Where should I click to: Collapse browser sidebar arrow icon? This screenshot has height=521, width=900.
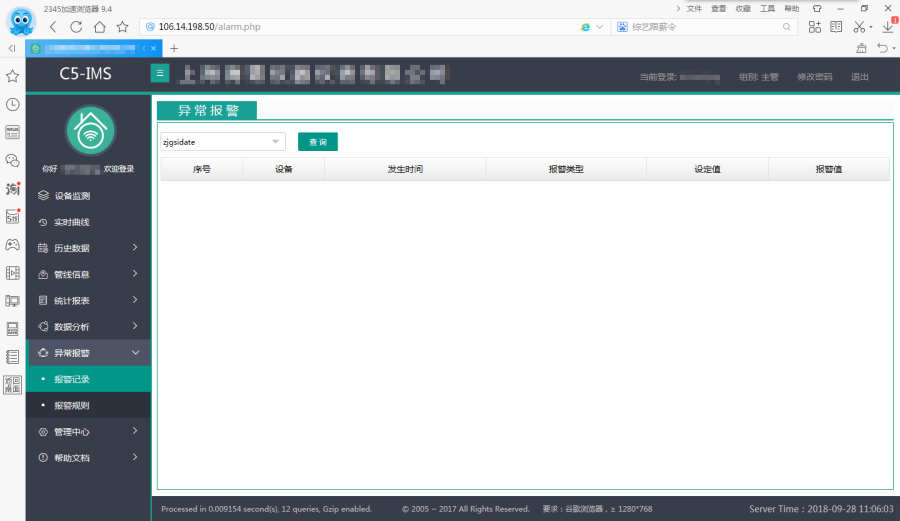(12, 48)
